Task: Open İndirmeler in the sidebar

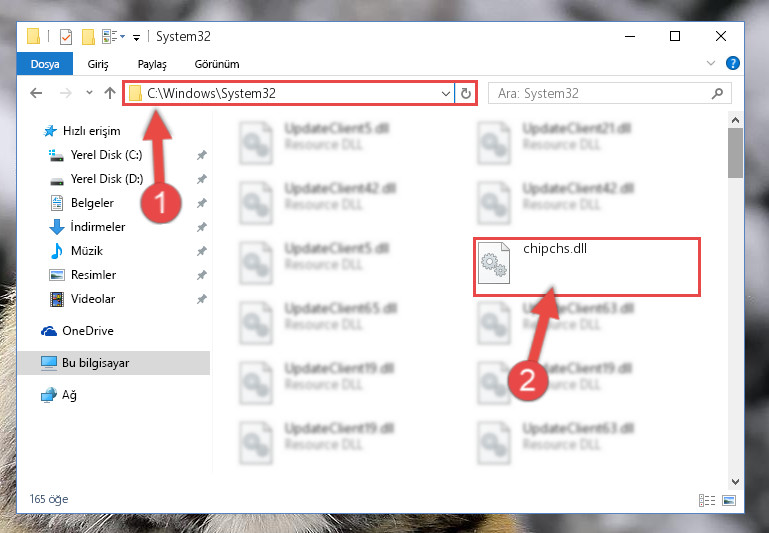Action: point(98,227)
